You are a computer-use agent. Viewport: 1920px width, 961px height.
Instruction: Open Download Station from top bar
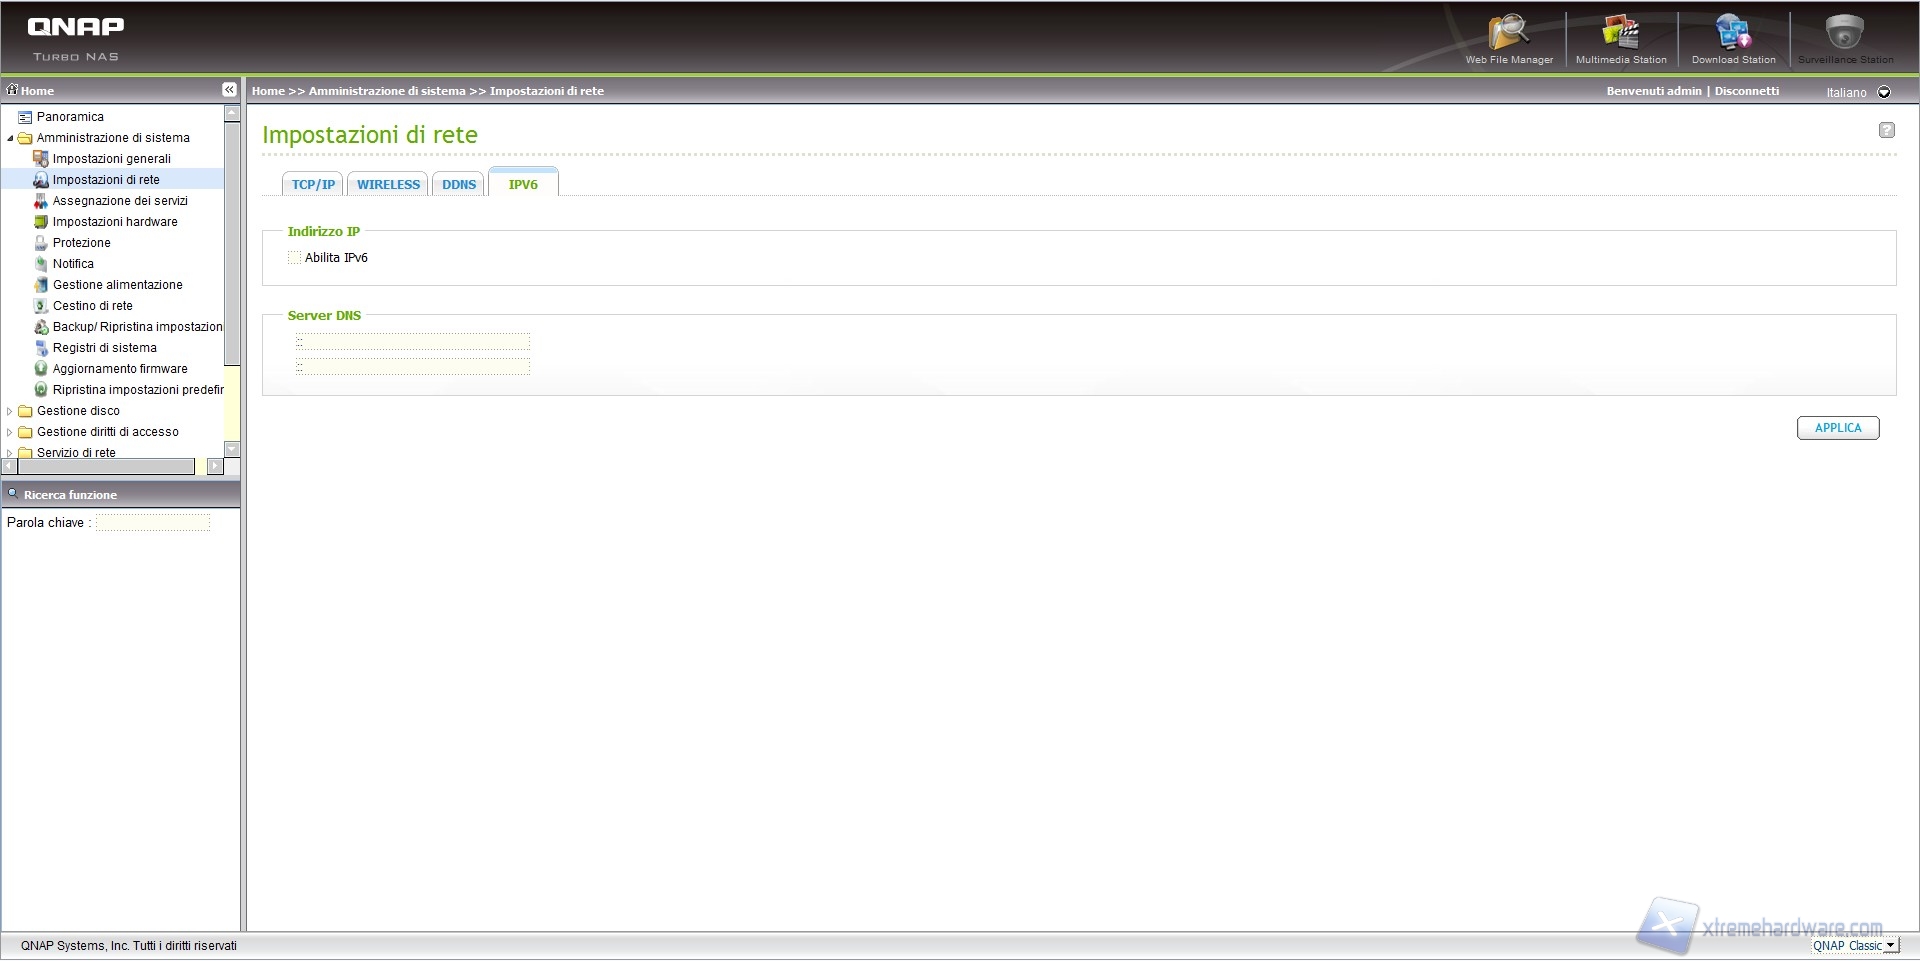[1733, 38]
